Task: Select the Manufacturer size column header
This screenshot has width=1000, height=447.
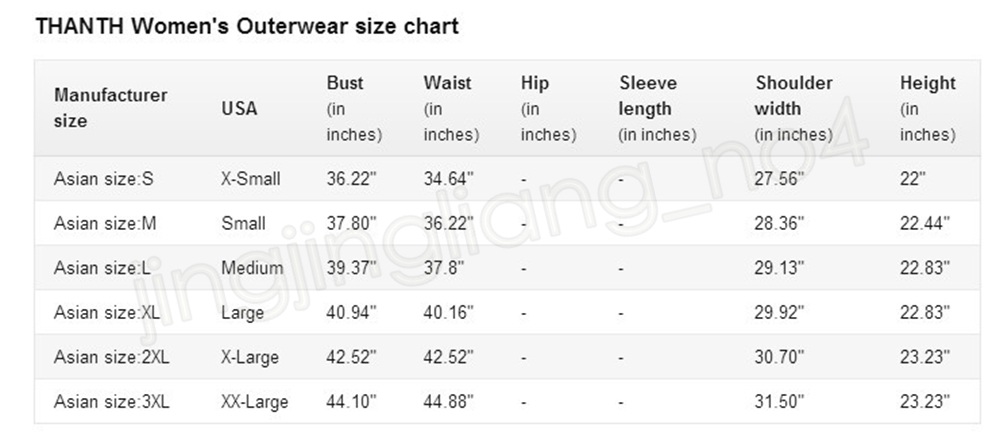Action: 110,108
